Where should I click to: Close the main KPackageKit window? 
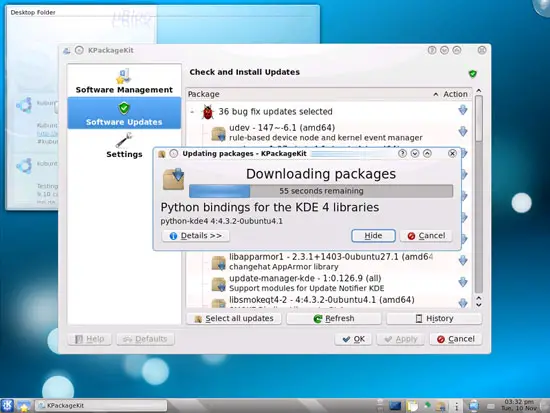[482, 50]
